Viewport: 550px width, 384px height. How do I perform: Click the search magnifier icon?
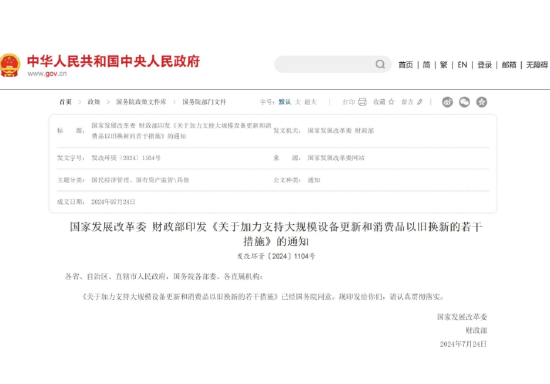tap(380, 64)
